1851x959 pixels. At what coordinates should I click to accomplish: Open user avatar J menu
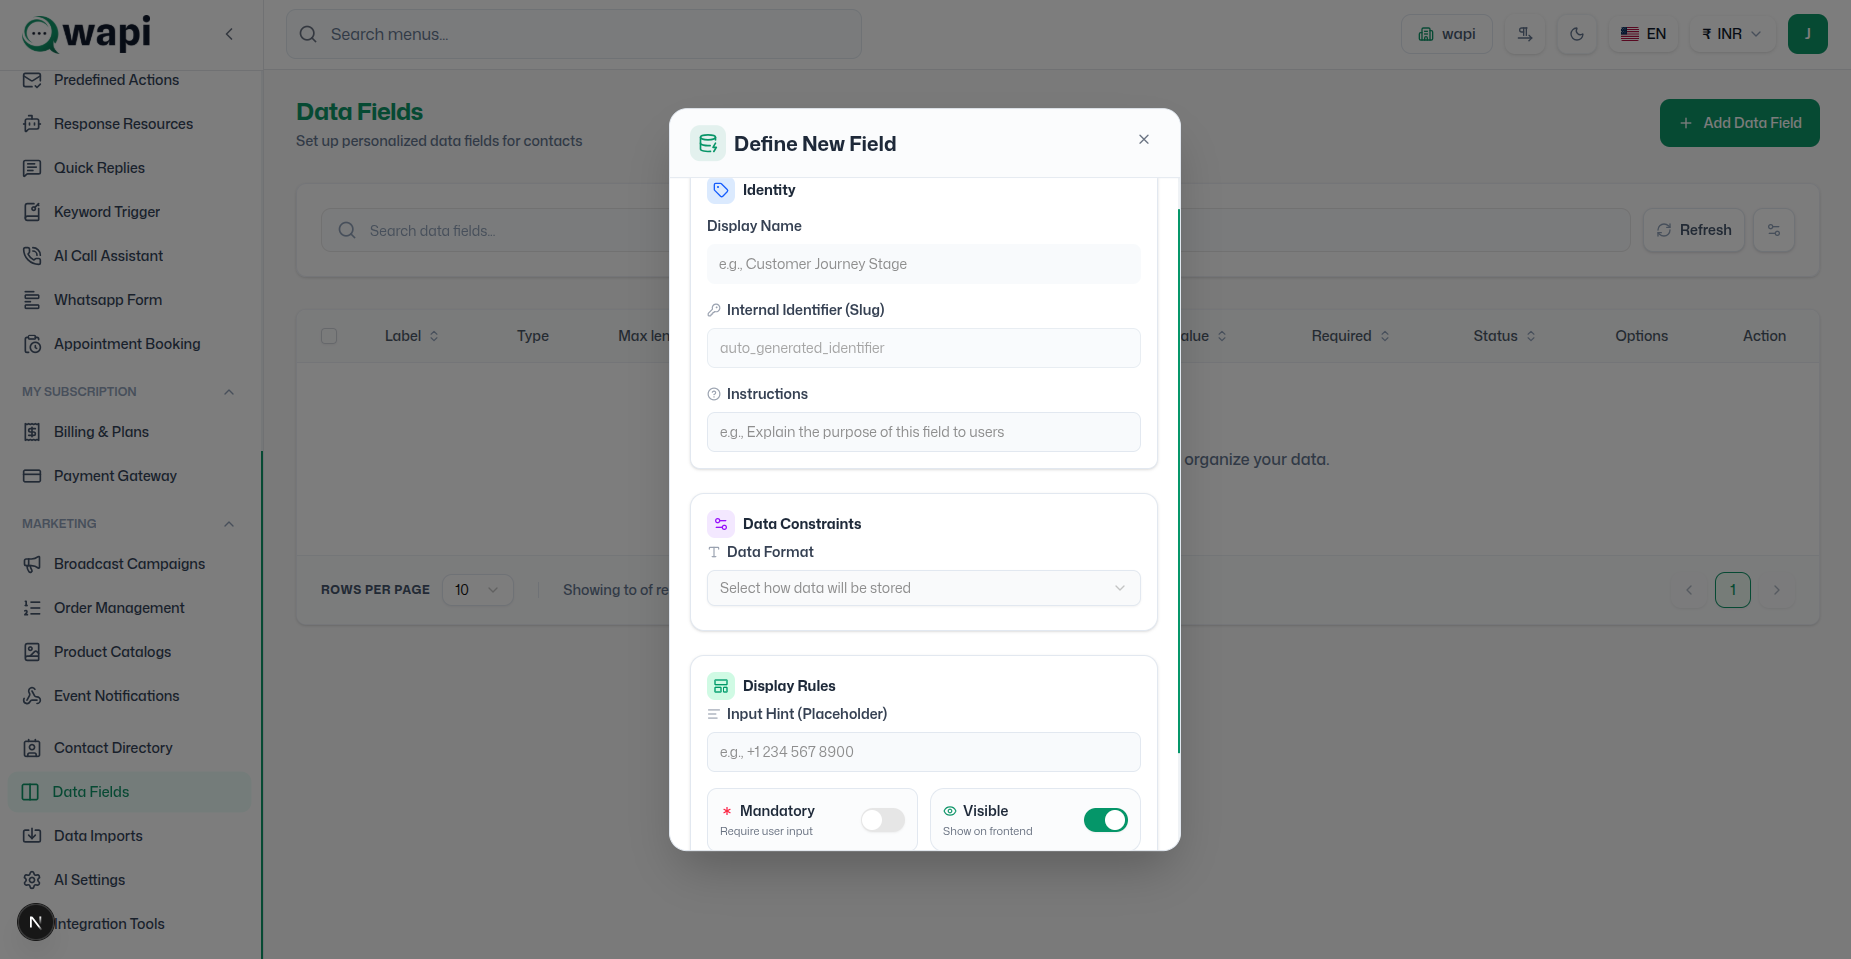[x=1808, y=34]
